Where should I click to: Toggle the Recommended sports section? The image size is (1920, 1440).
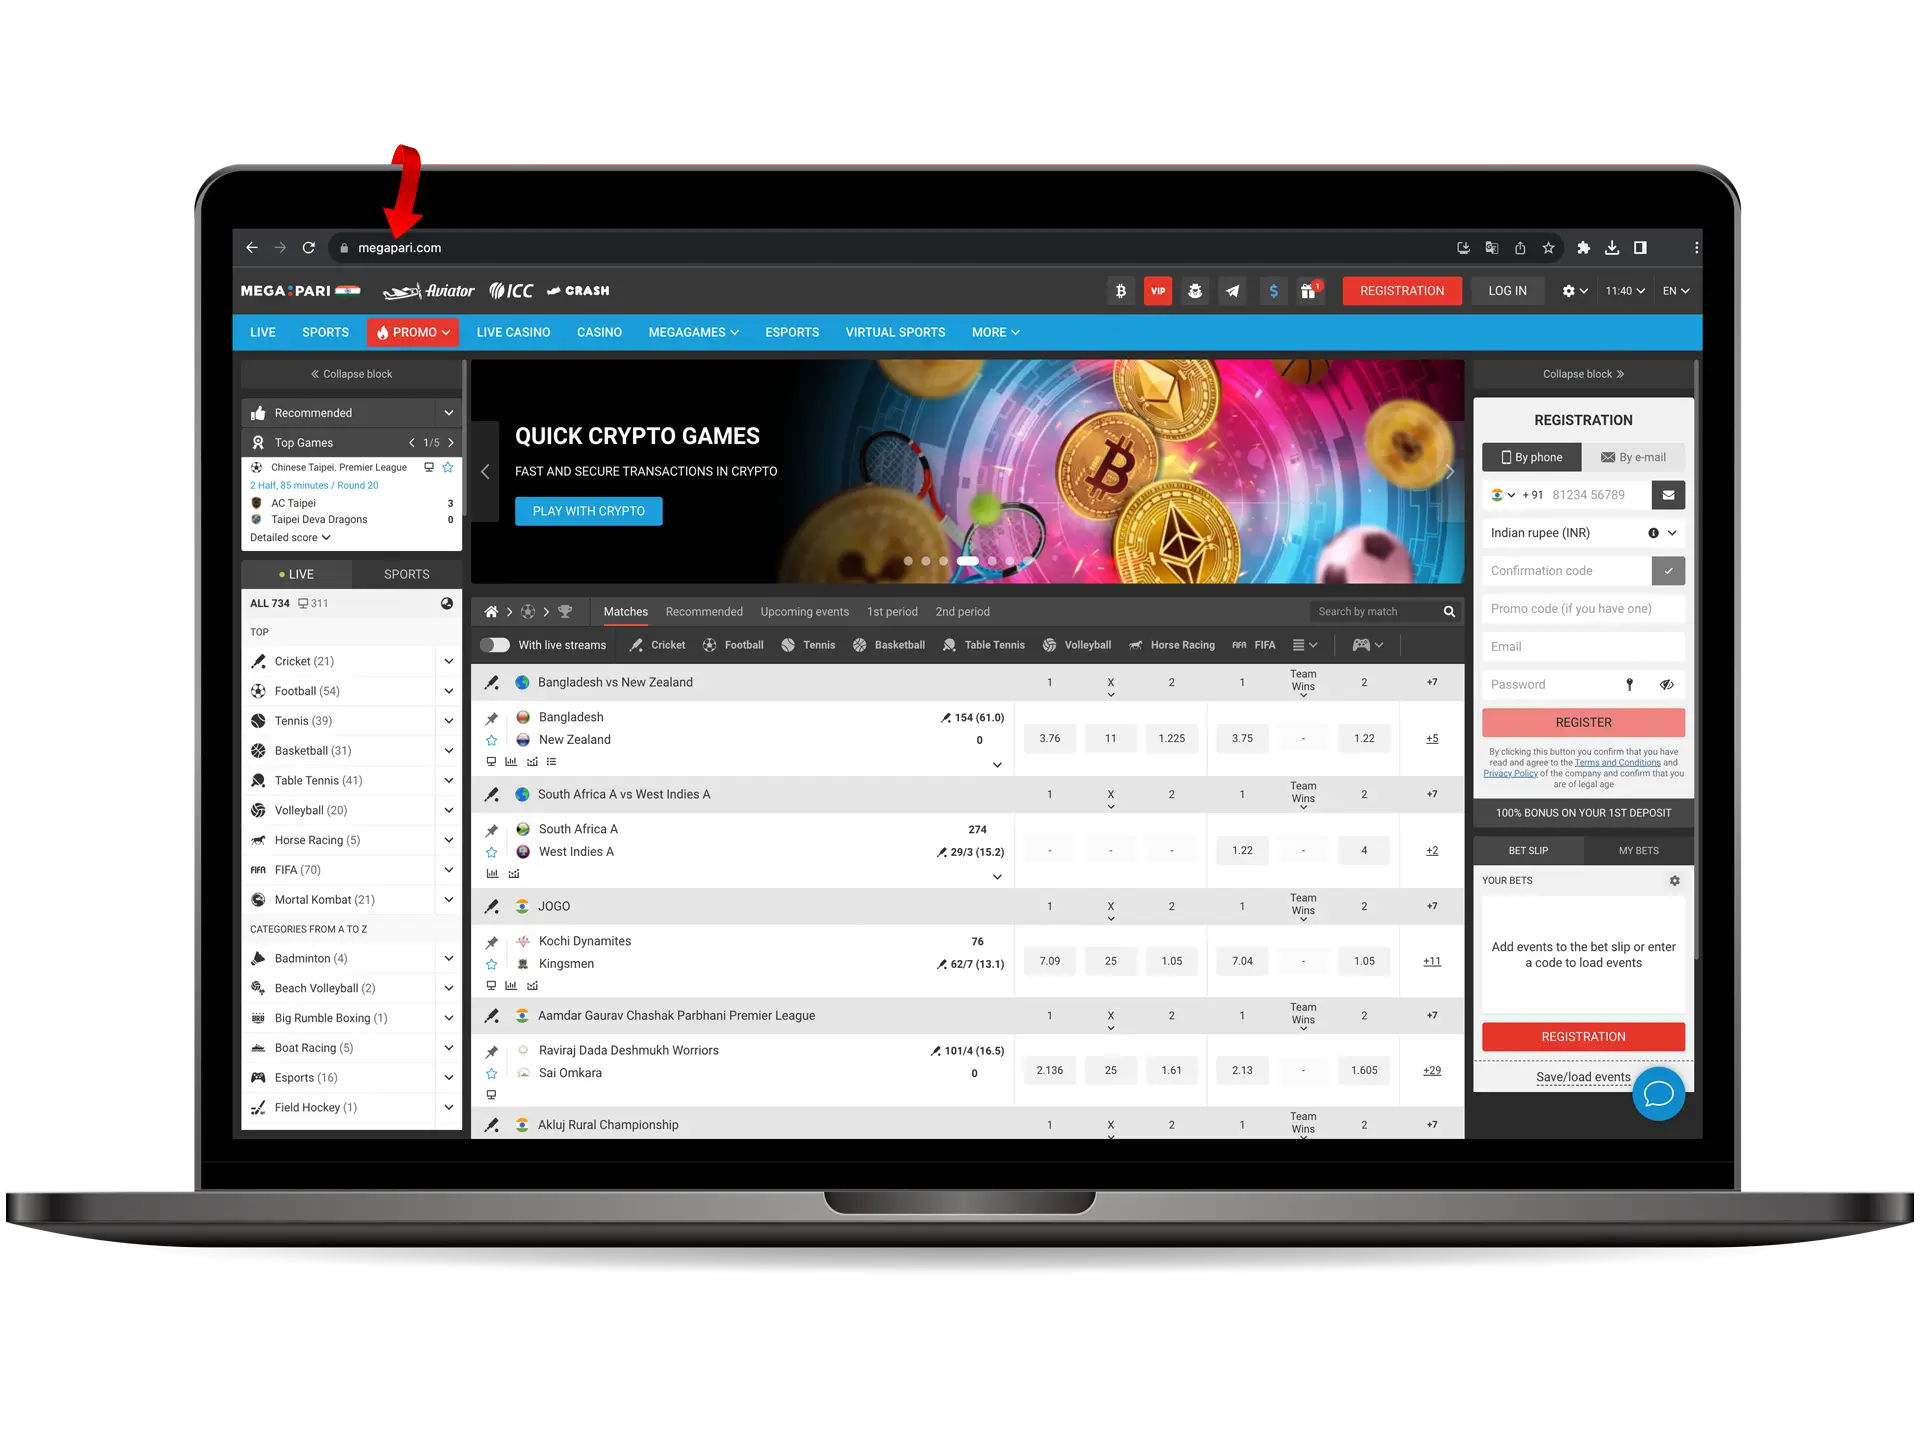pos(446,411)
